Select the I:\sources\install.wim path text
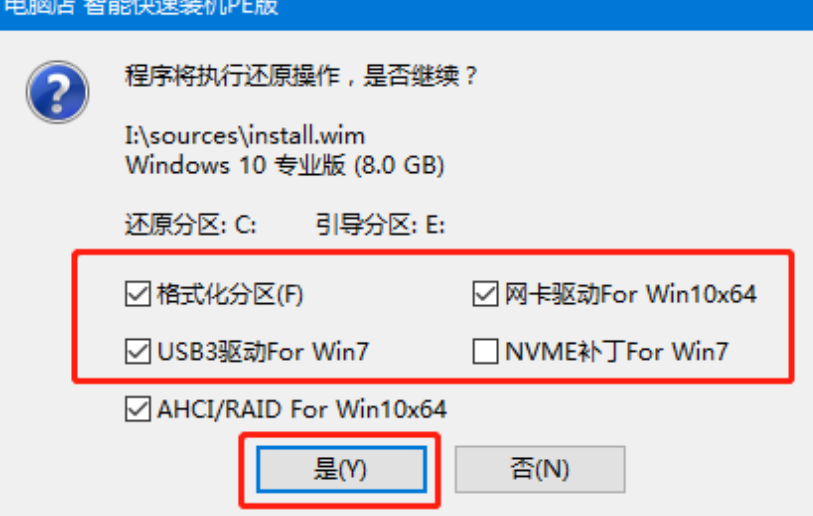The image size is (813, 516). [245, 136]
